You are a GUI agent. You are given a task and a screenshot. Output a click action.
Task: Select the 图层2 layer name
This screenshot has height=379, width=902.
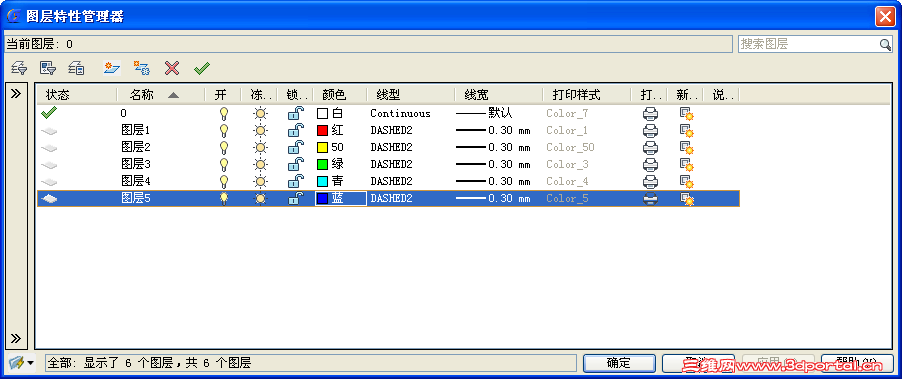click(x=136, y=147)
